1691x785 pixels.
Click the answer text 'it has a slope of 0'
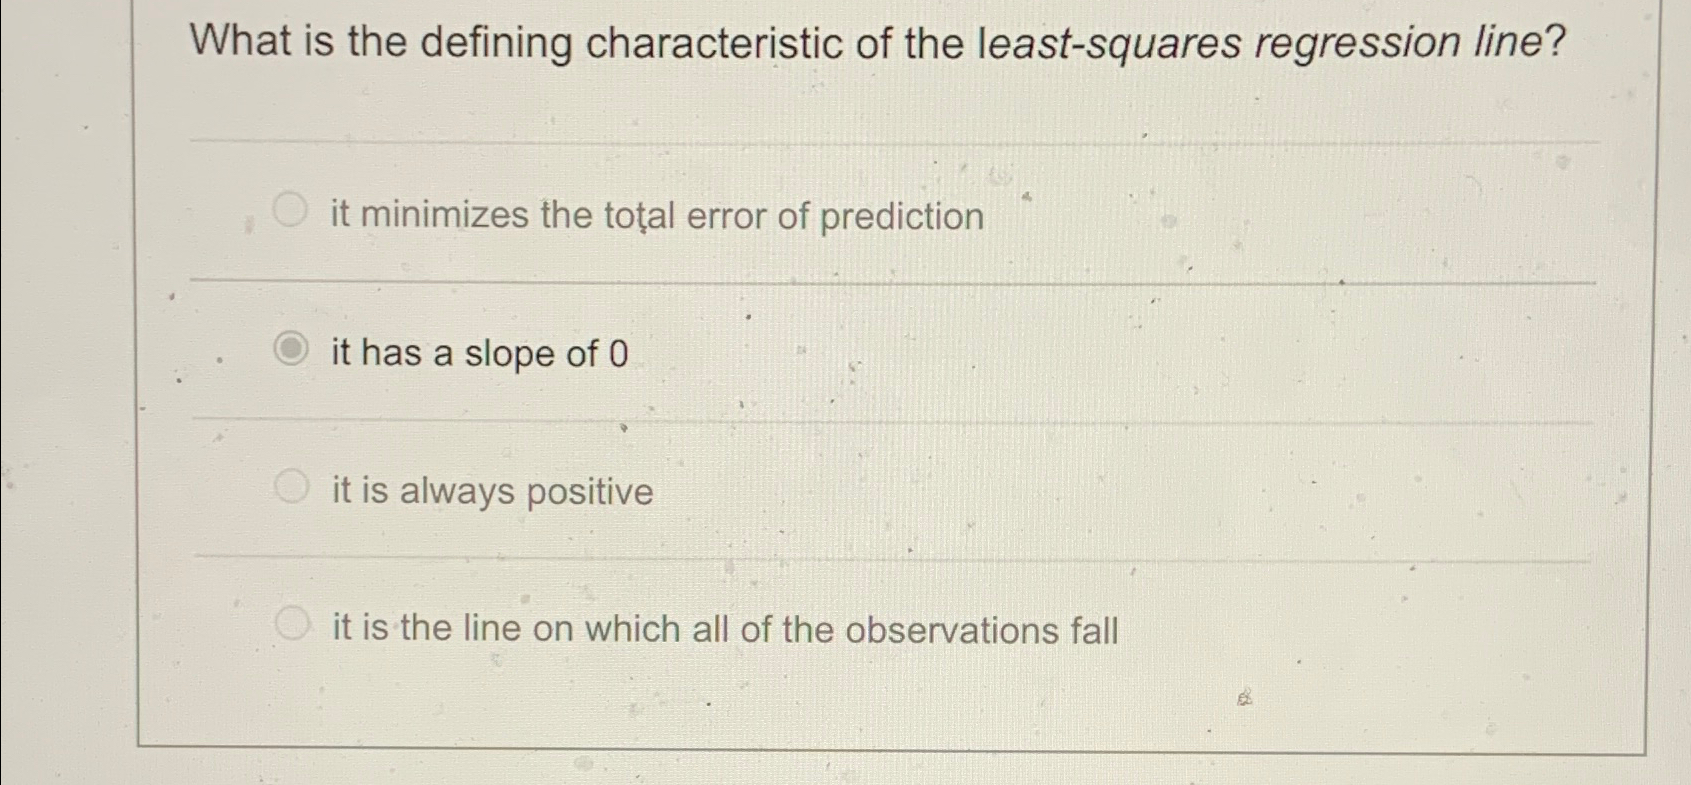pyautogui.click(x=478, y=353)
